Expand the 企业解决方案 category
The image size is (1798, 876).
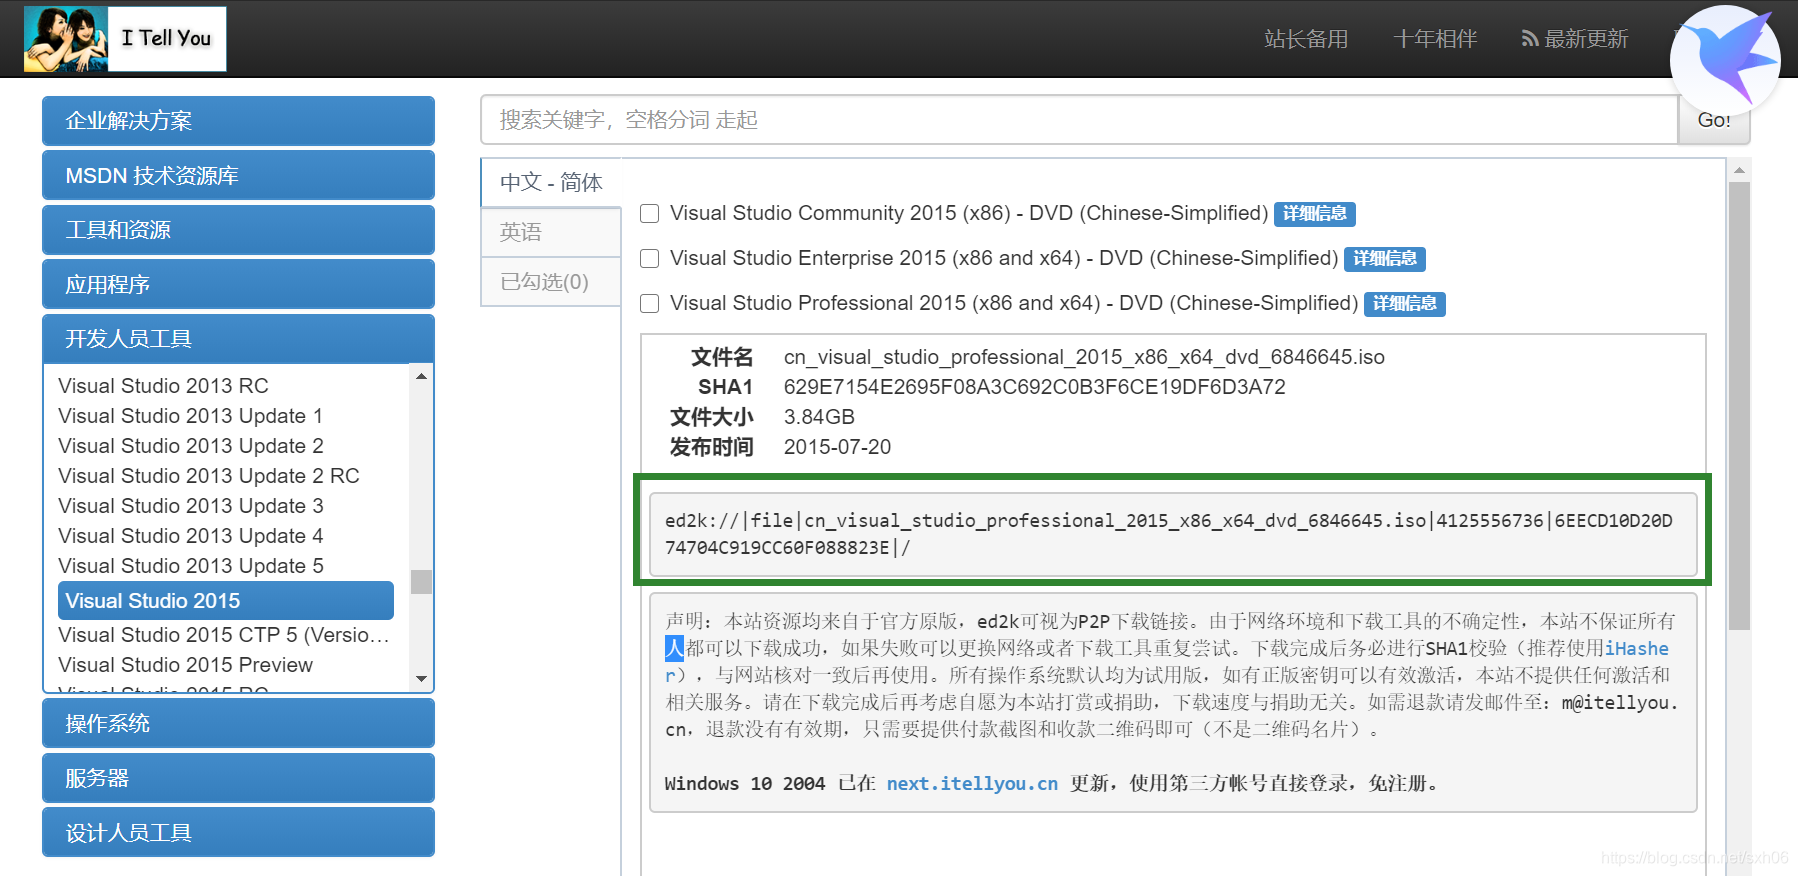pos(238,121)
